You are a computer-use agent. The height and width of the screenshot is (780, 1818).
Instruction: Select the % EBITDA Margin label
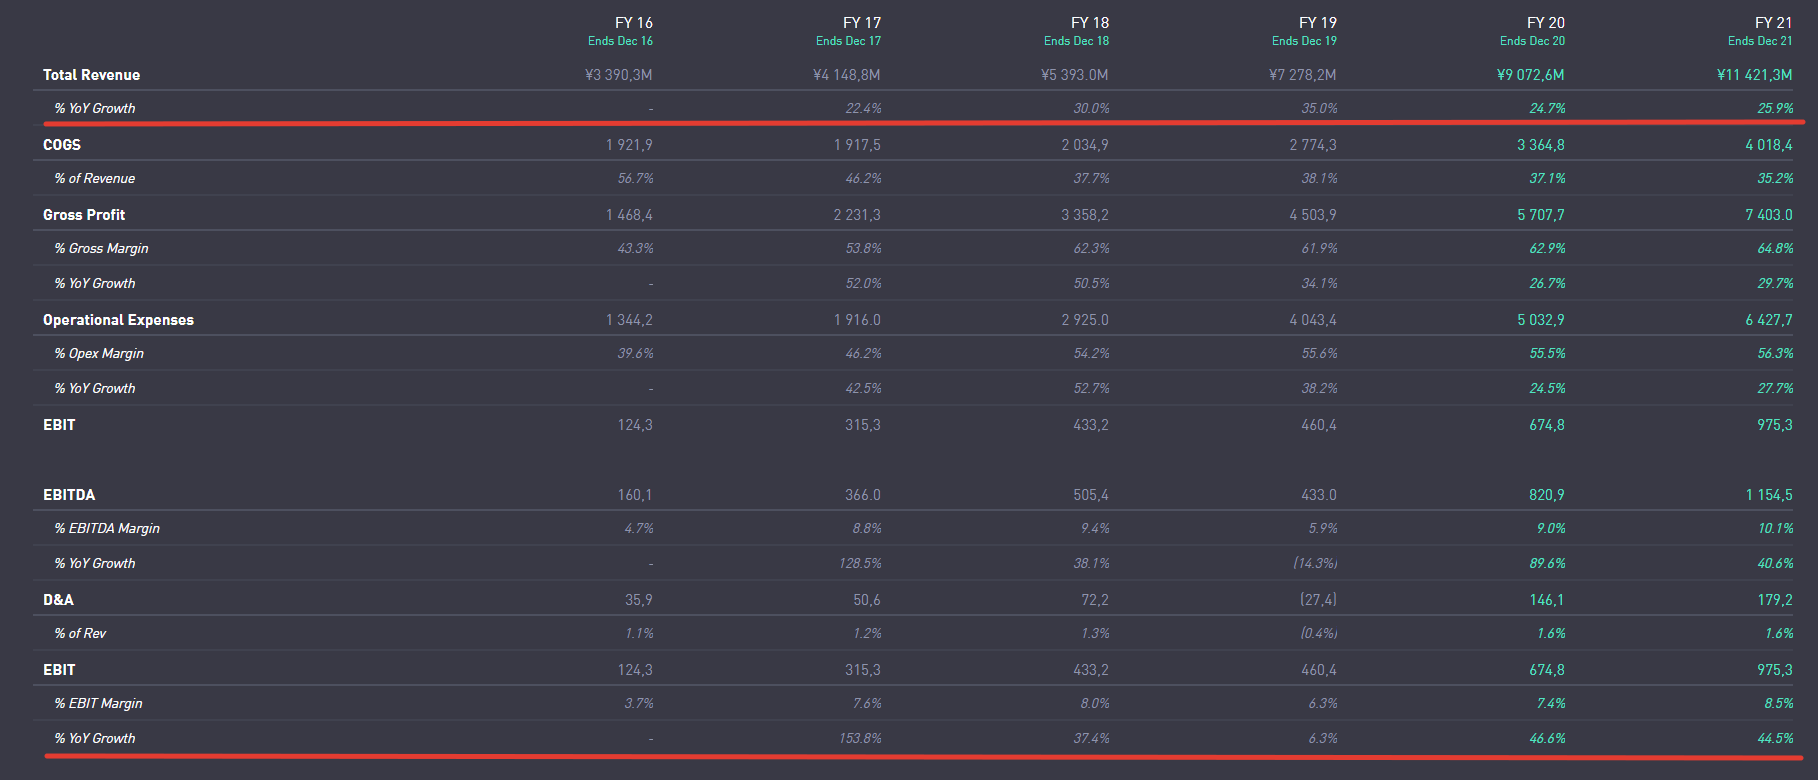tap(107, 528)
